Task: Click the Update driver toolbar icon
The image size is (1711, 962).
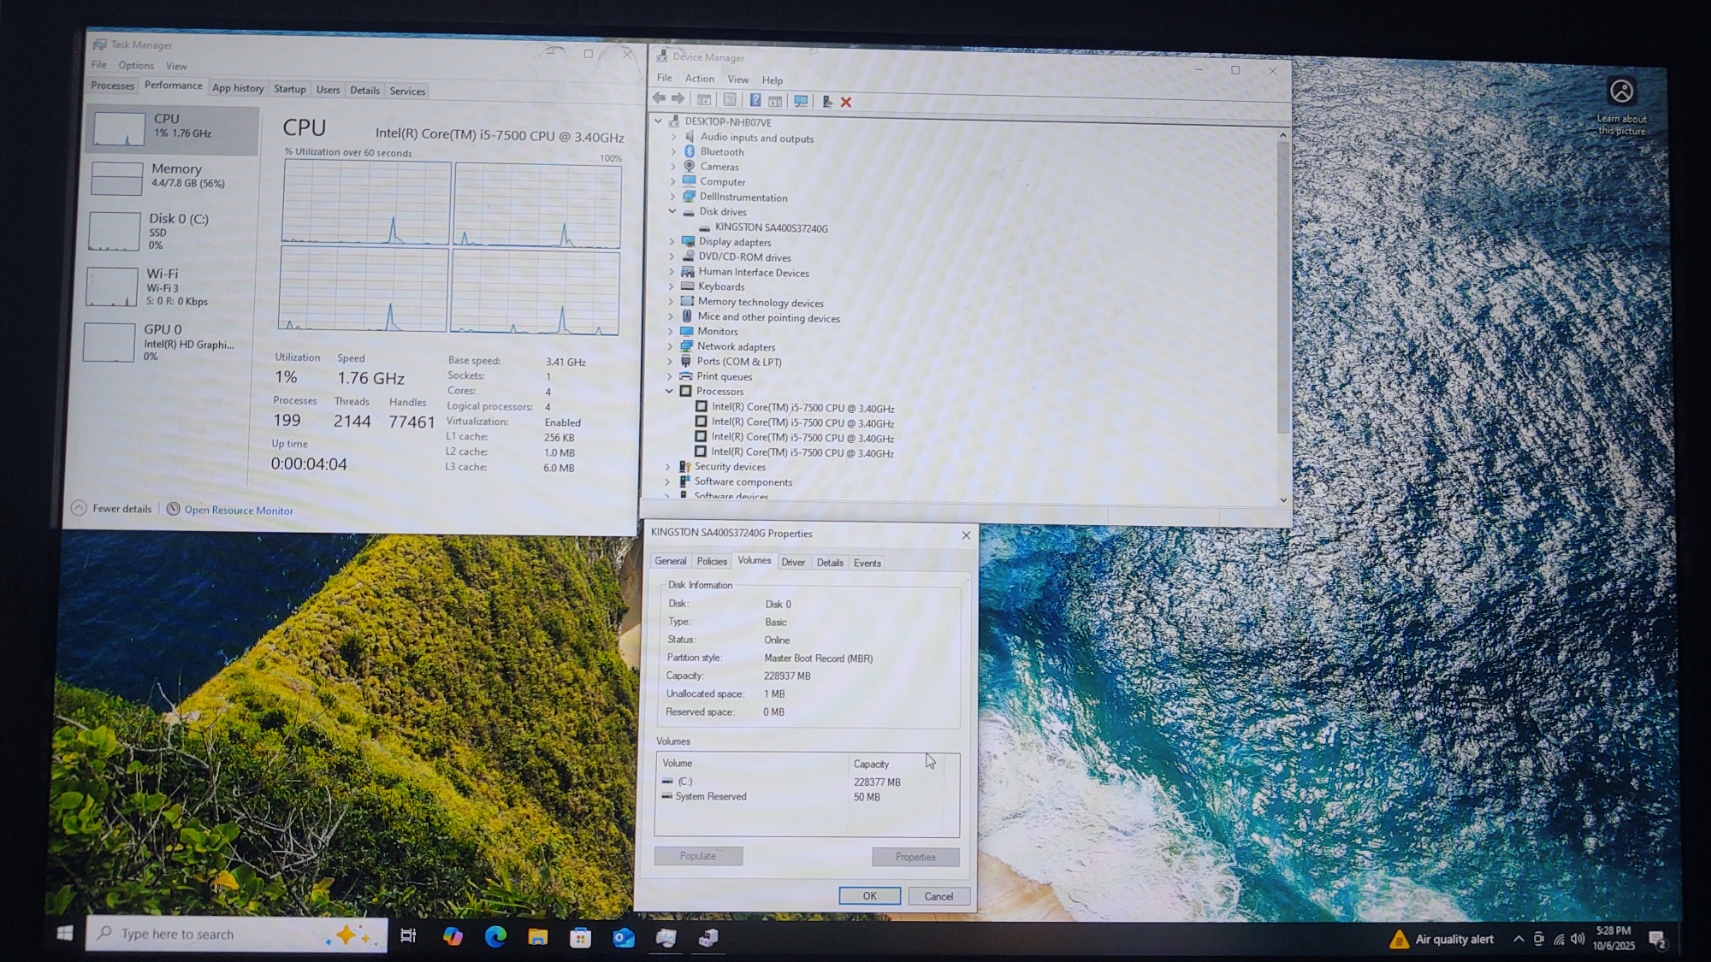Action: [x=826, y=102]
